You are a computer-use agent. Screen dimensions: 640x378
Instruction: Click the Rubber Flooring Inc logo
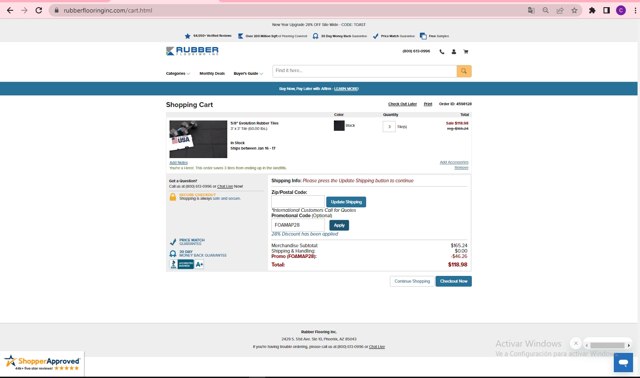pos(192,51)
